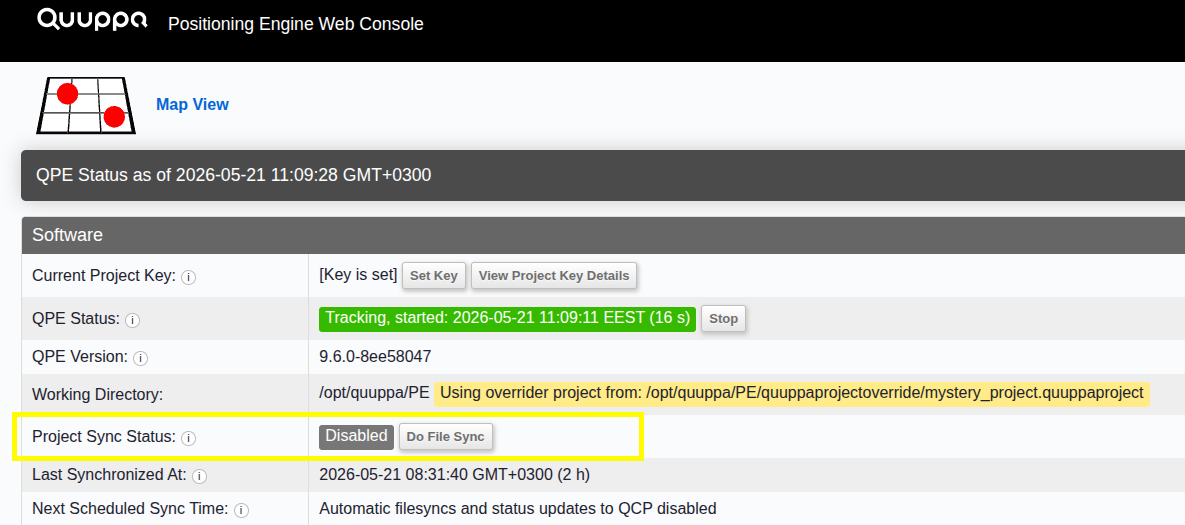Screen dimensions: 1185x525
Task: Show info icon for Last Synchronized At
Action: [199, 476]
